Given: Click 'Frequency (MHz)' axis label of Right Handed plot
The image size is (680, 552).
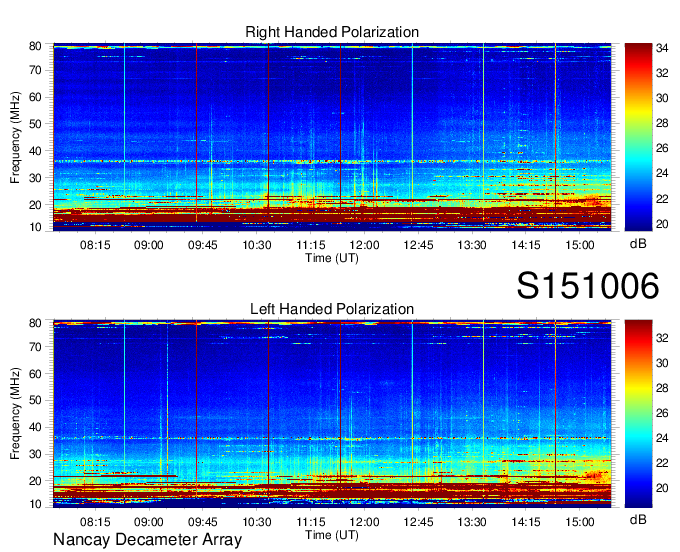Looking at the screenshot, I should (15, 137).
